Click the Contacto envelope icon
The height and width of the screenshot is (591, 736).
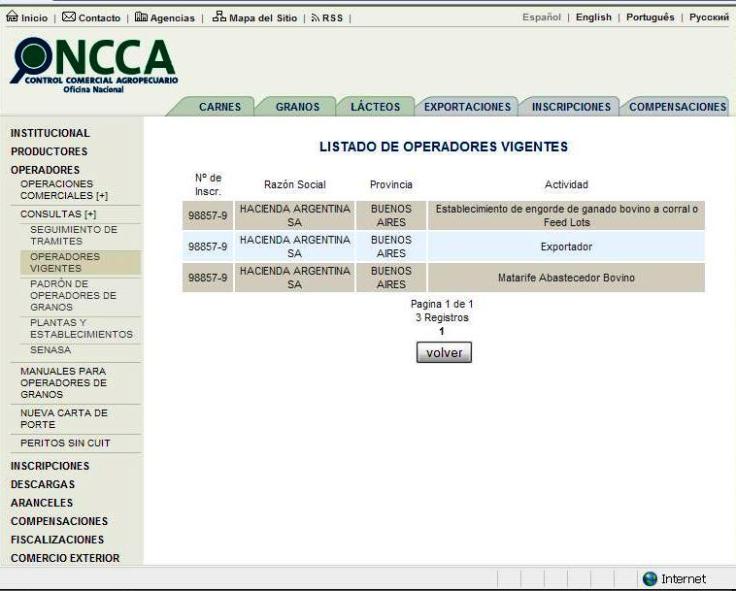[69, 17]
